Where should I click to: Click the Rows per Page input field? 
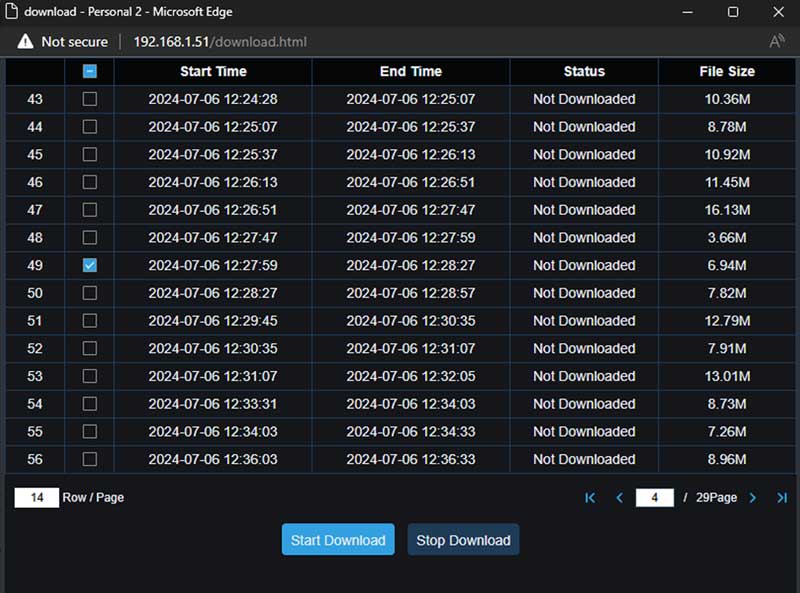pyautogui.click(x=36, y=498)
